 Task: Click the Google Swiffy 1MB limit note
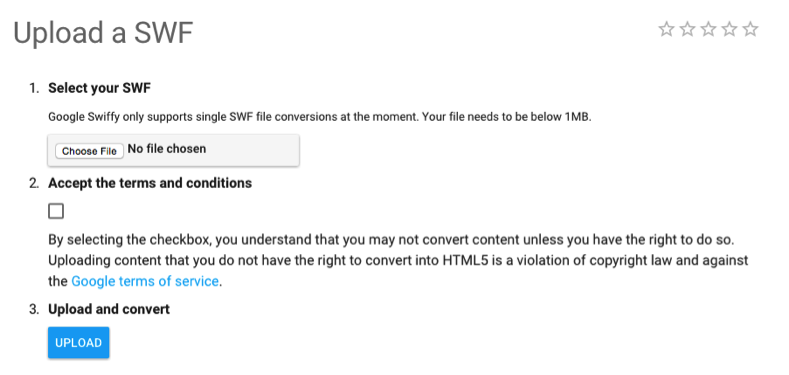319,118
